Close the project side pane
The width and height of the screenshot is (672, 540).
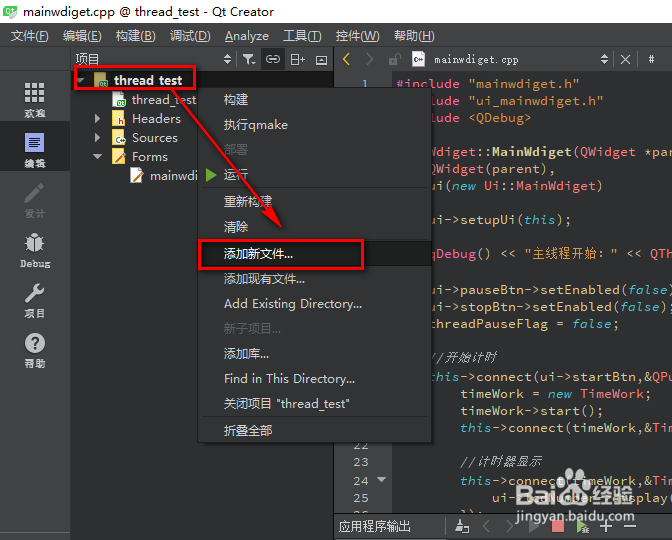coord(321,60)
